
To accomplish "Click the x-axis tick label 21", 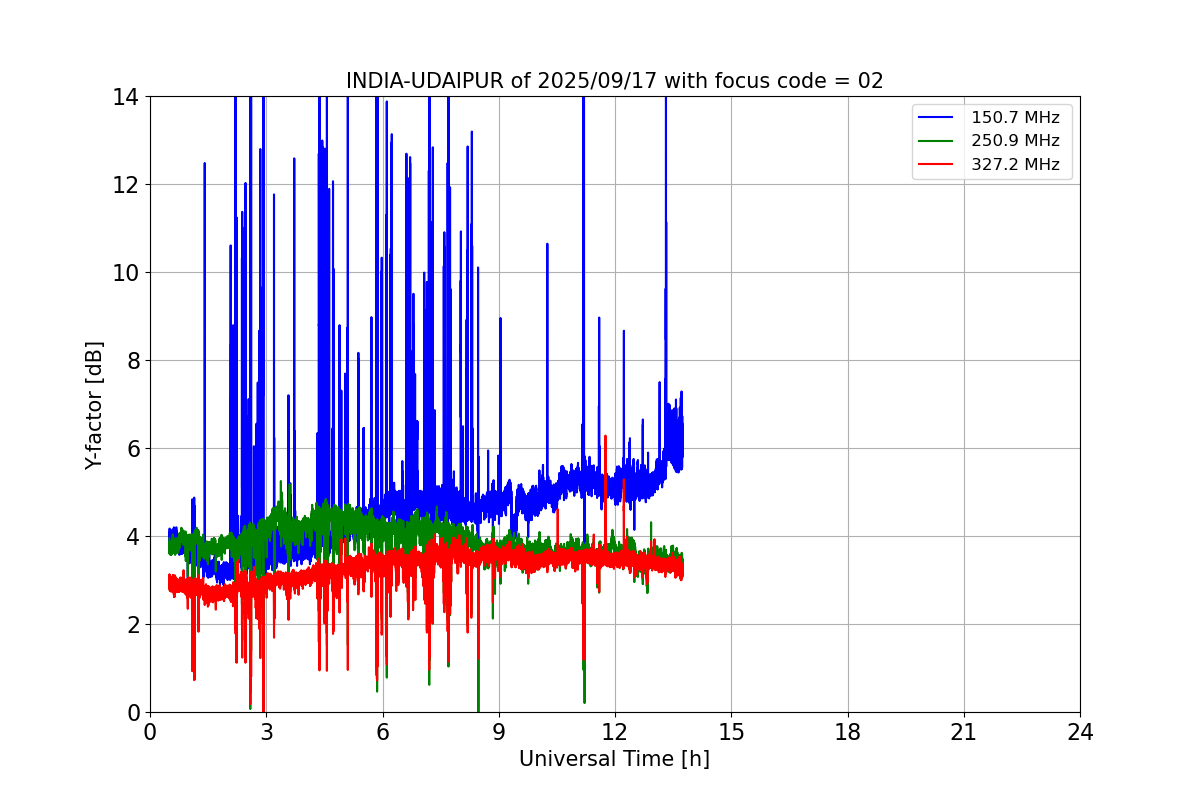I will 964,731.
